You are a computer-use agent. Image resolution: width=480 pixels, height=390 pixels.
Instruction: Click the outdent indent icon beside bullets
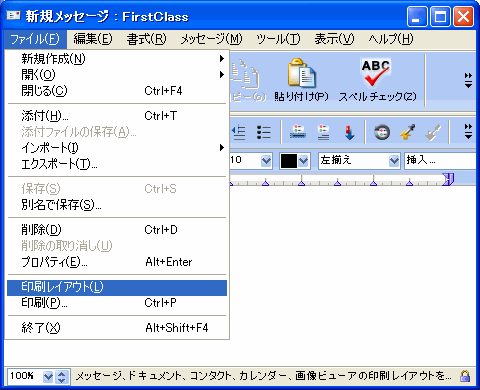click(x=239, y=132)
